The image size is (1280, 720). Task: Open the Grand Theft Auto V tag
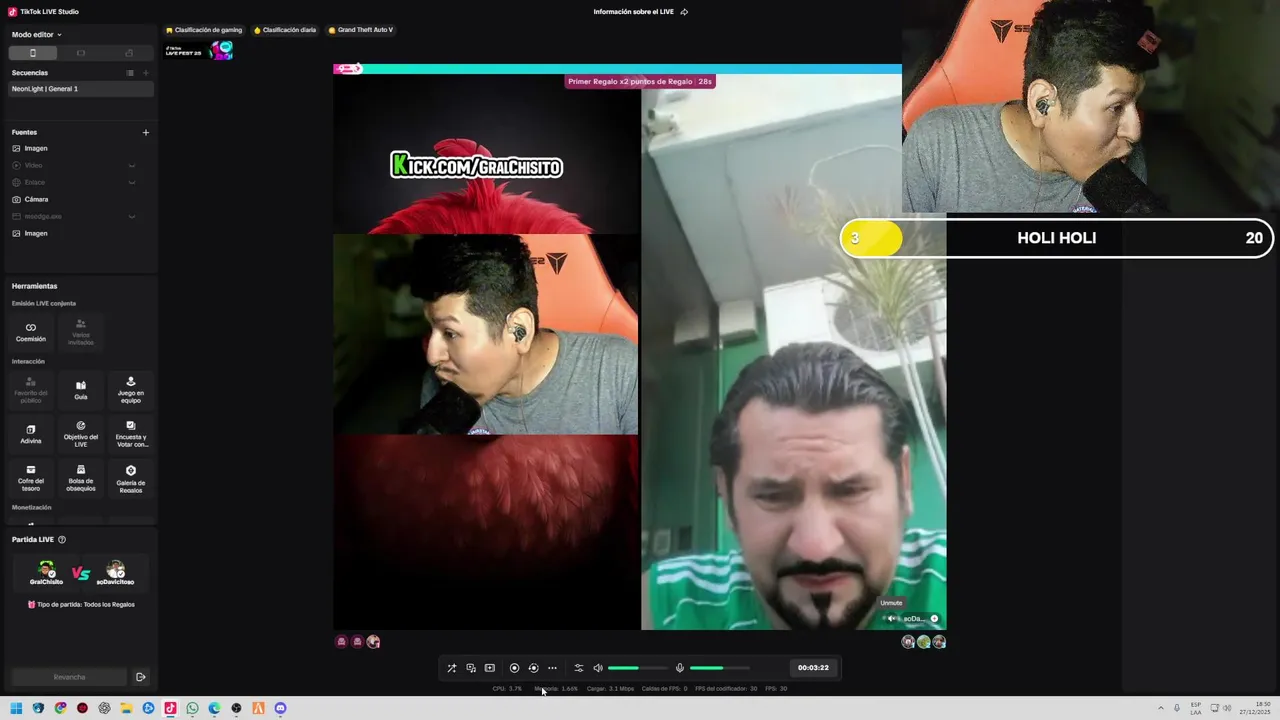[x=361, y=30]
